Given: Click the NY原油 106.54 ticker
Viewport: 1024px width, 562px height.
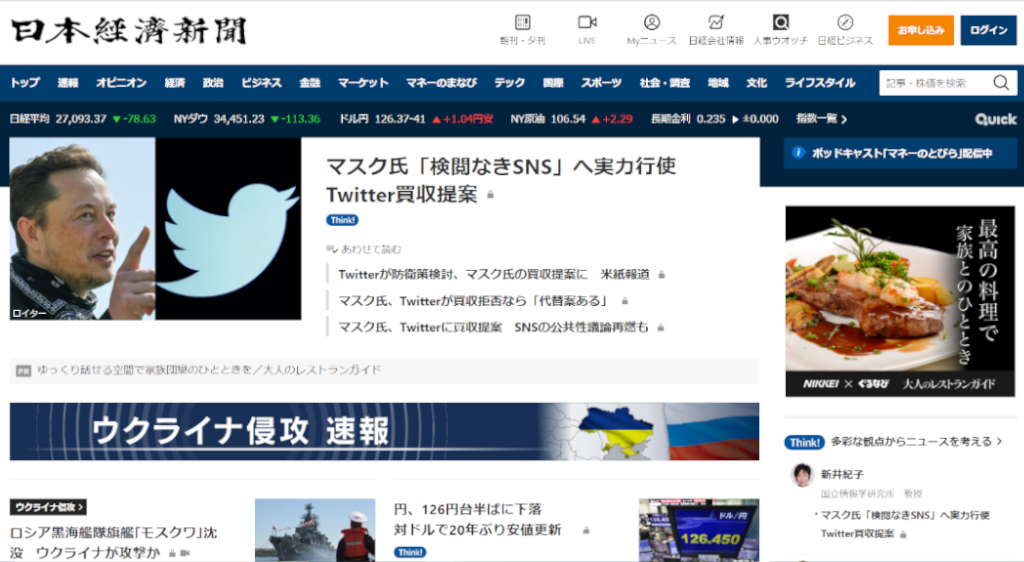Looking at the screenshot, I should [x=571, y=119].
